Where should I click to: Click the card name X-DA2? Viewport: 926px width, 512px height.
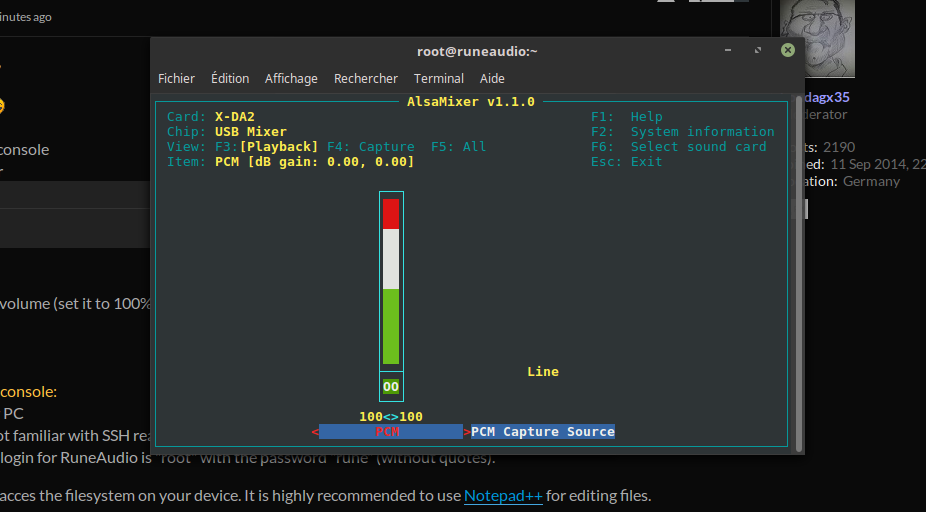[234, 116]
